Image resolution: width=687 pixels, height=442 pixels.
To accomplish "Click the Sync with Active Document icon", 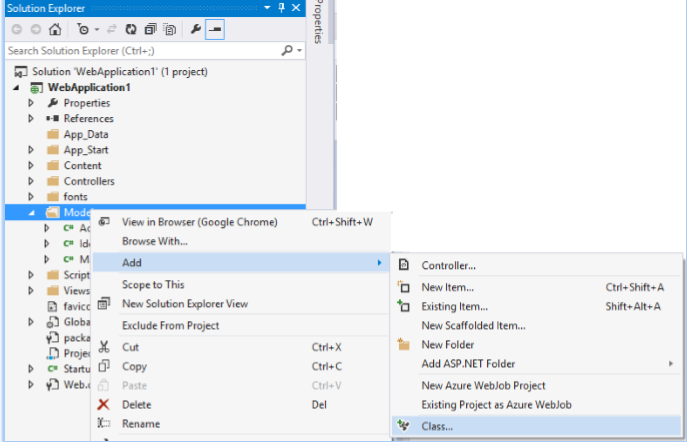I will tap(112, 29).
